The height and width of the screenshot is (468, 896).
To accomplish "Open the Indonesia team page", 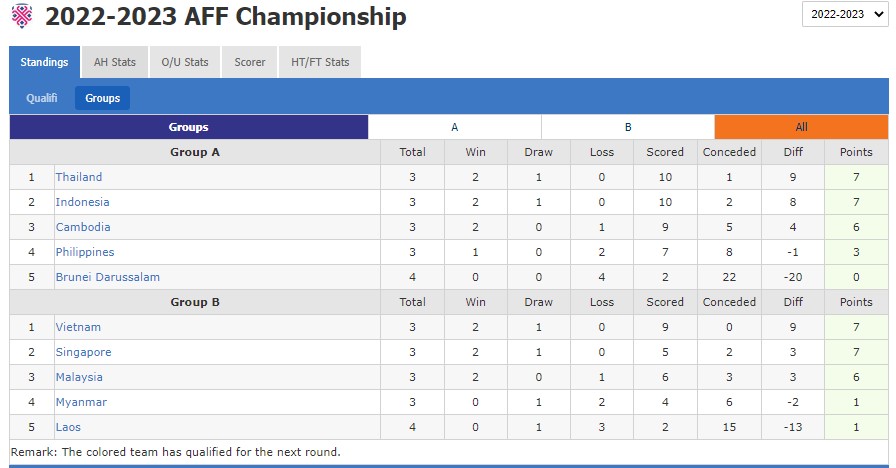I will pyautogui.click(x=83, y=202).
